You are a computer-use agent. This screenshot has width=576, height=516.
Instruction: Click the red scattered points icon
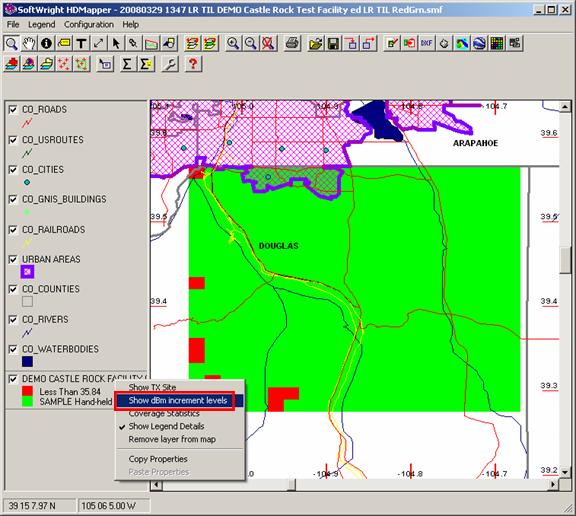pos(64,64)
